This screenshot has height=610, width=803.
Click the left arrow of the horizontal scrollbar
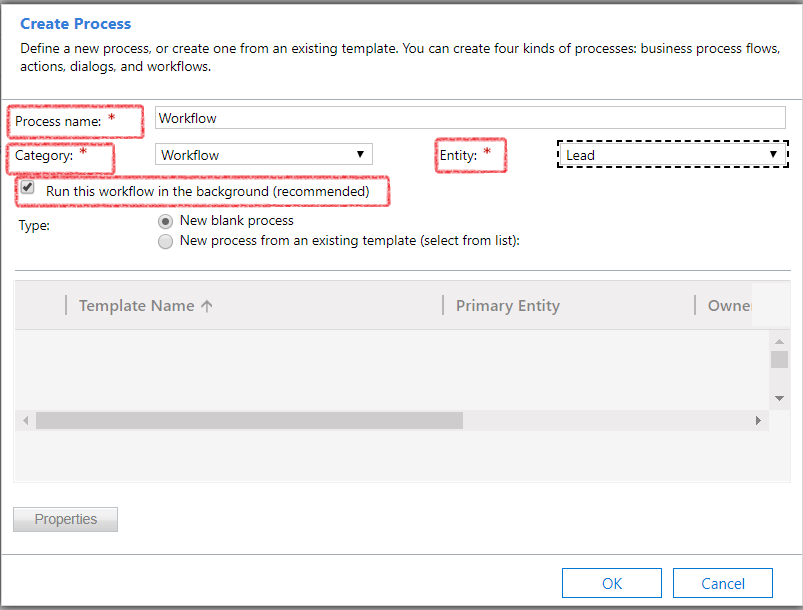(x=25, y=420)
